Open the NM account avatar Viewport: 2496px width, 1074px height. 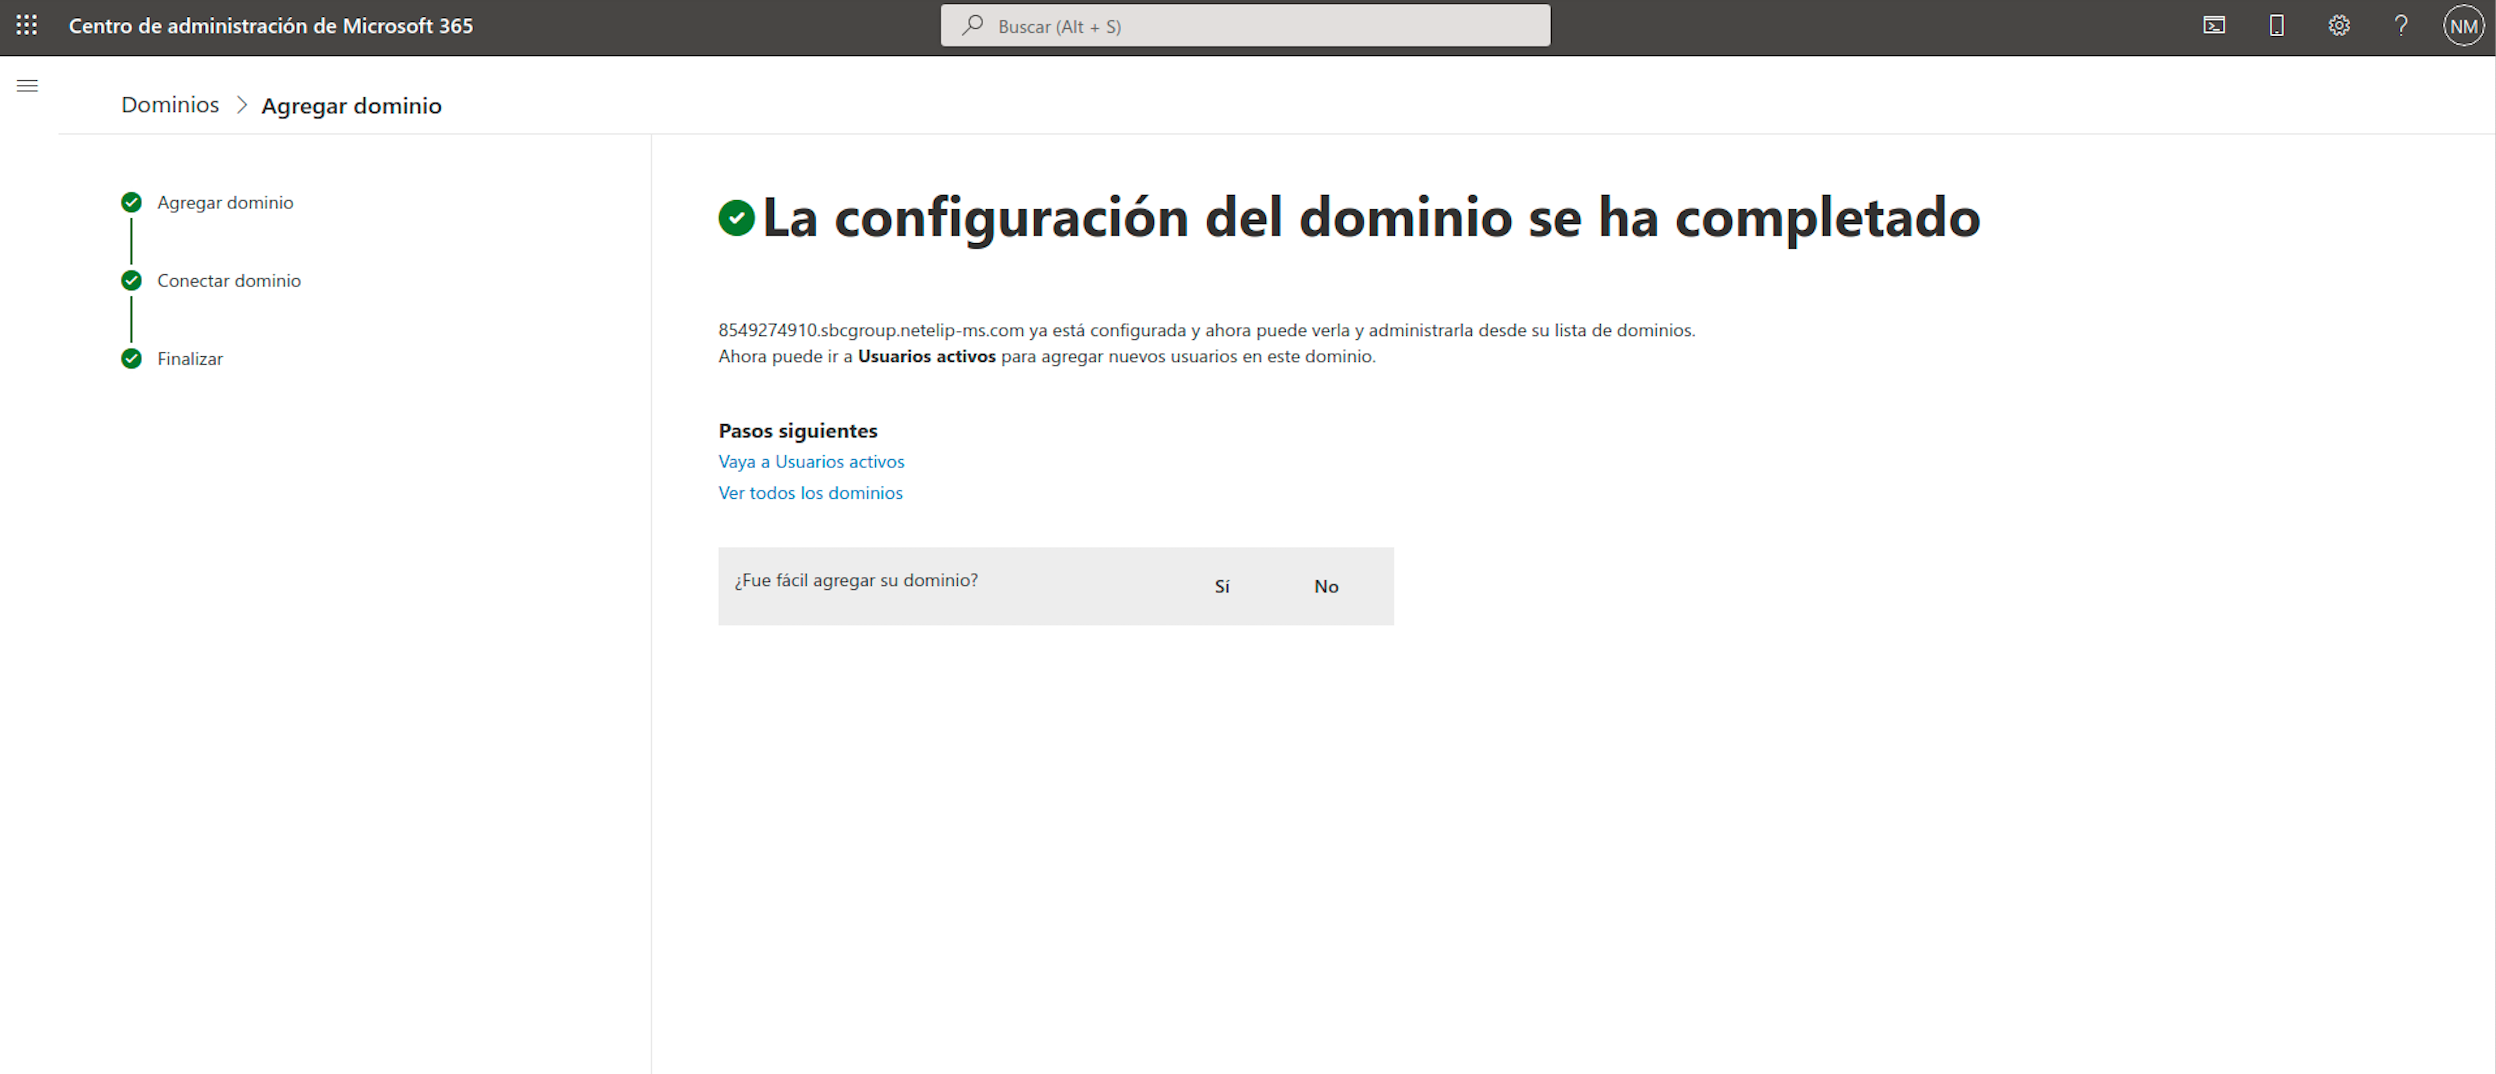(2463, 26)
